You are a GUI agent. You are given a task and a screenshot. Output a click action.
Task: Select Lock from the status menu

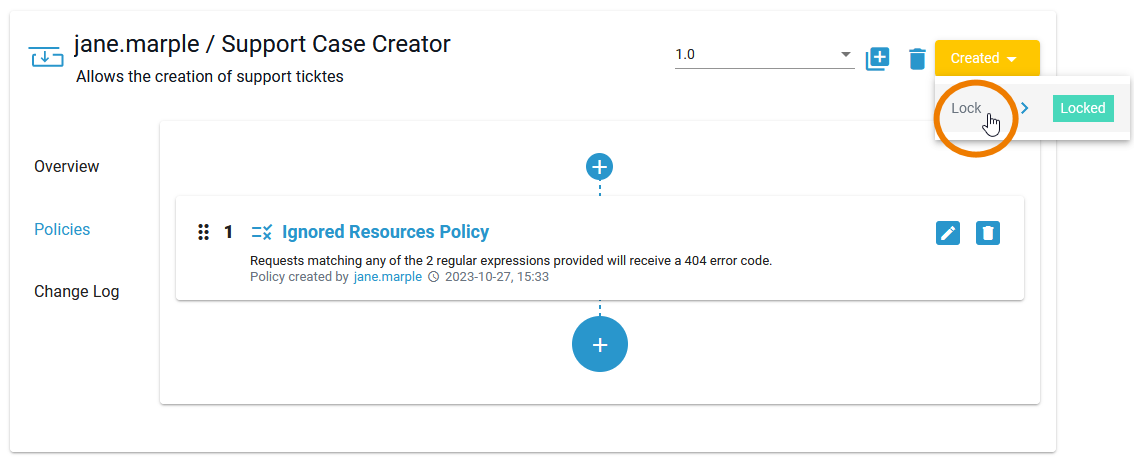click(966, 108)
